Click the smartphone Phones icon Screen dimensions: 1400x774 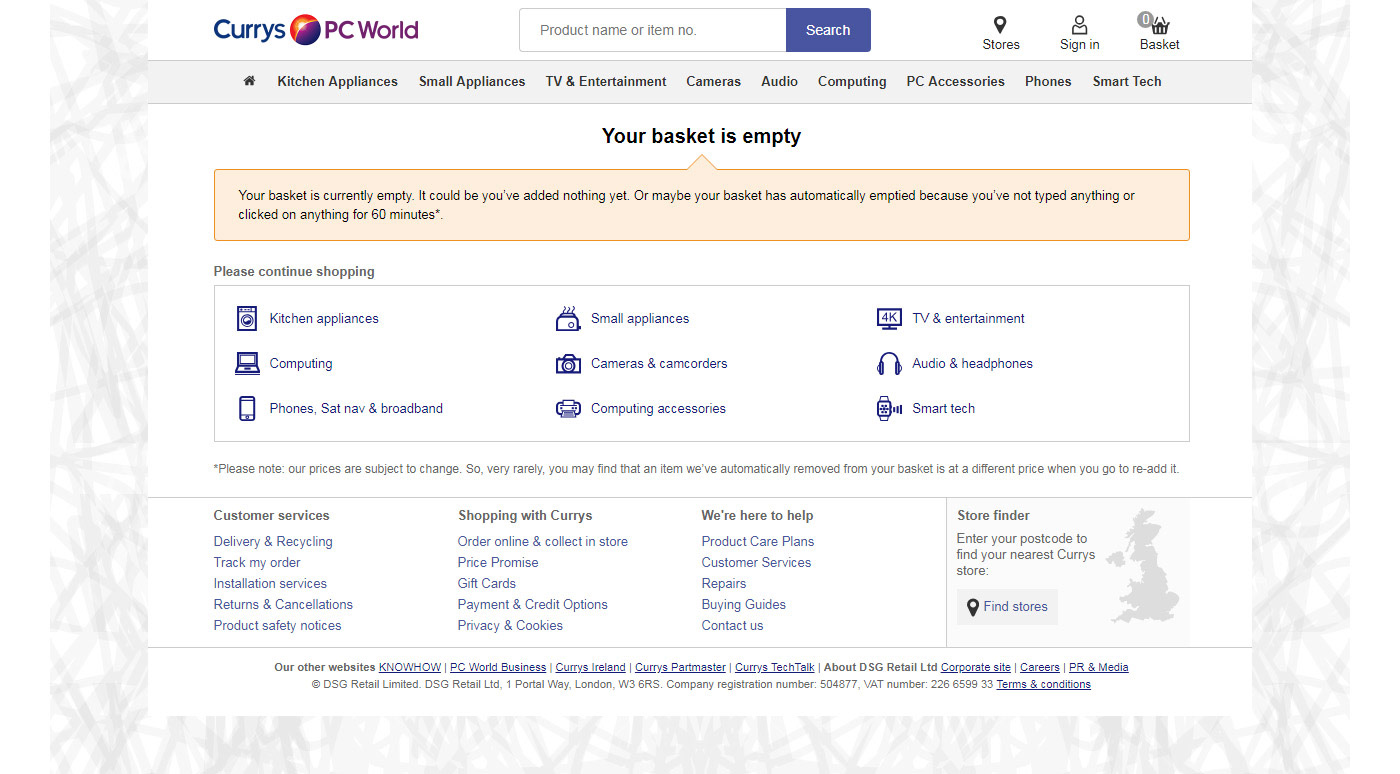coord(247,408)
